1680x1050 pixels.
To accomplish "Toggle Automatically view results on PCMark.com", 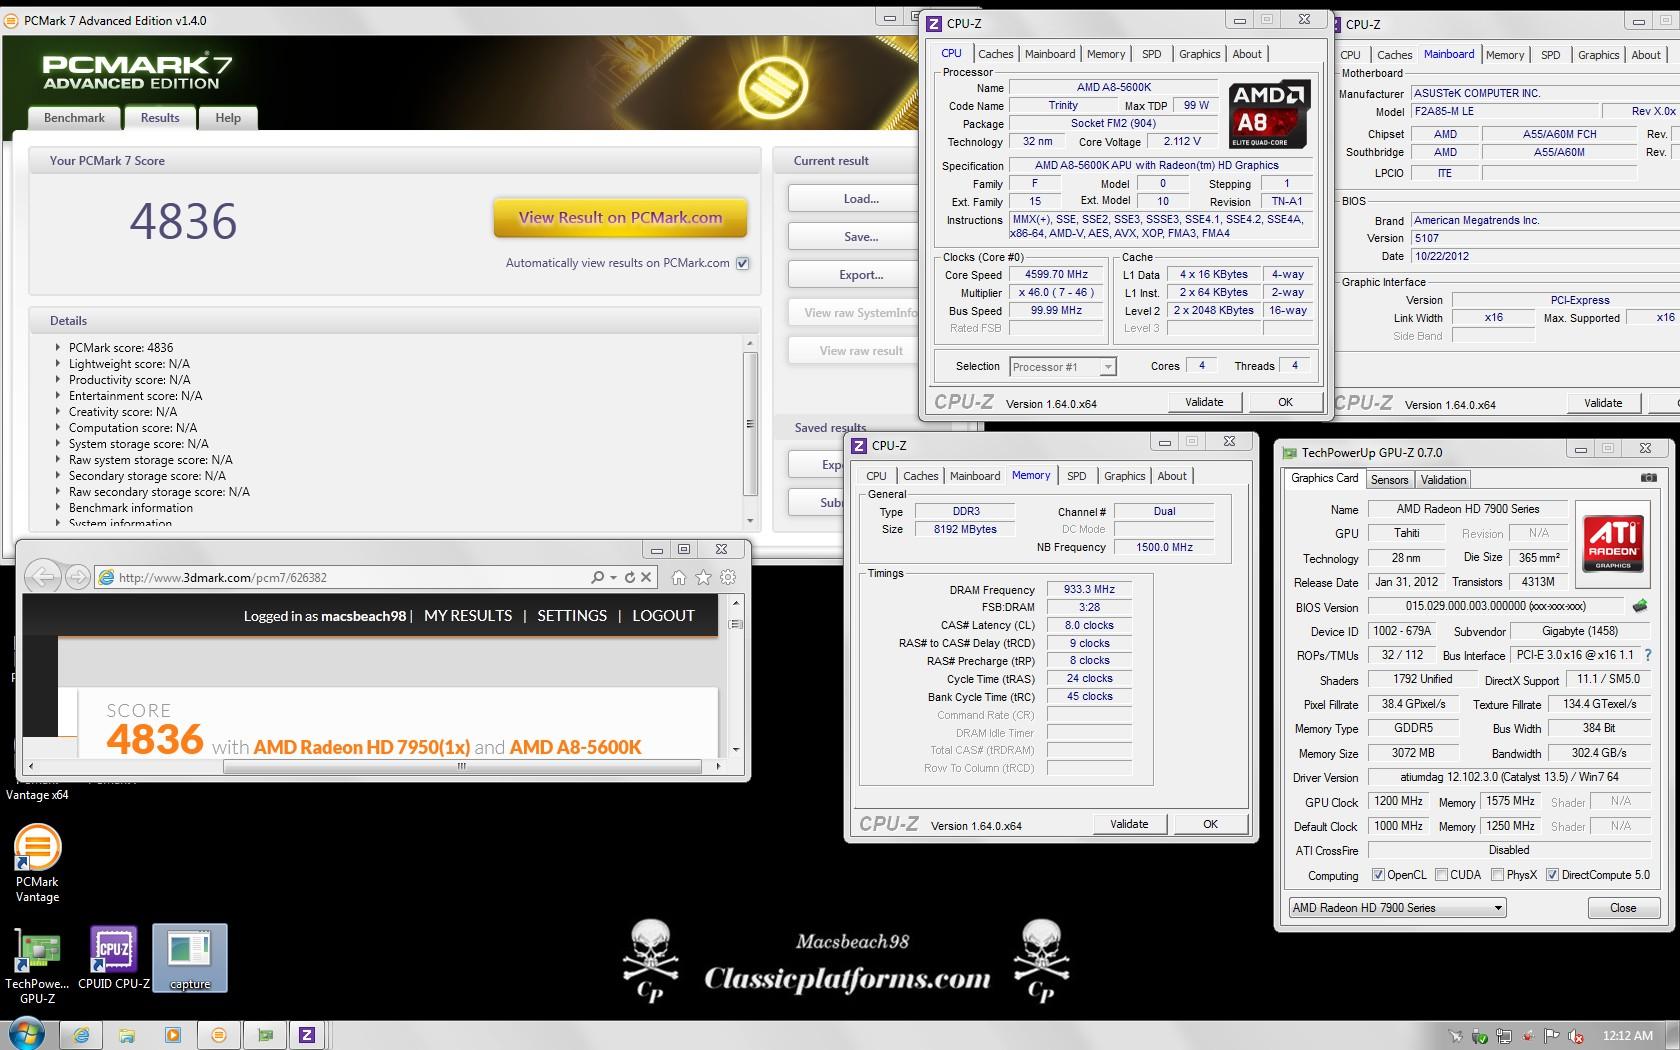I will [x=742, y=263].
